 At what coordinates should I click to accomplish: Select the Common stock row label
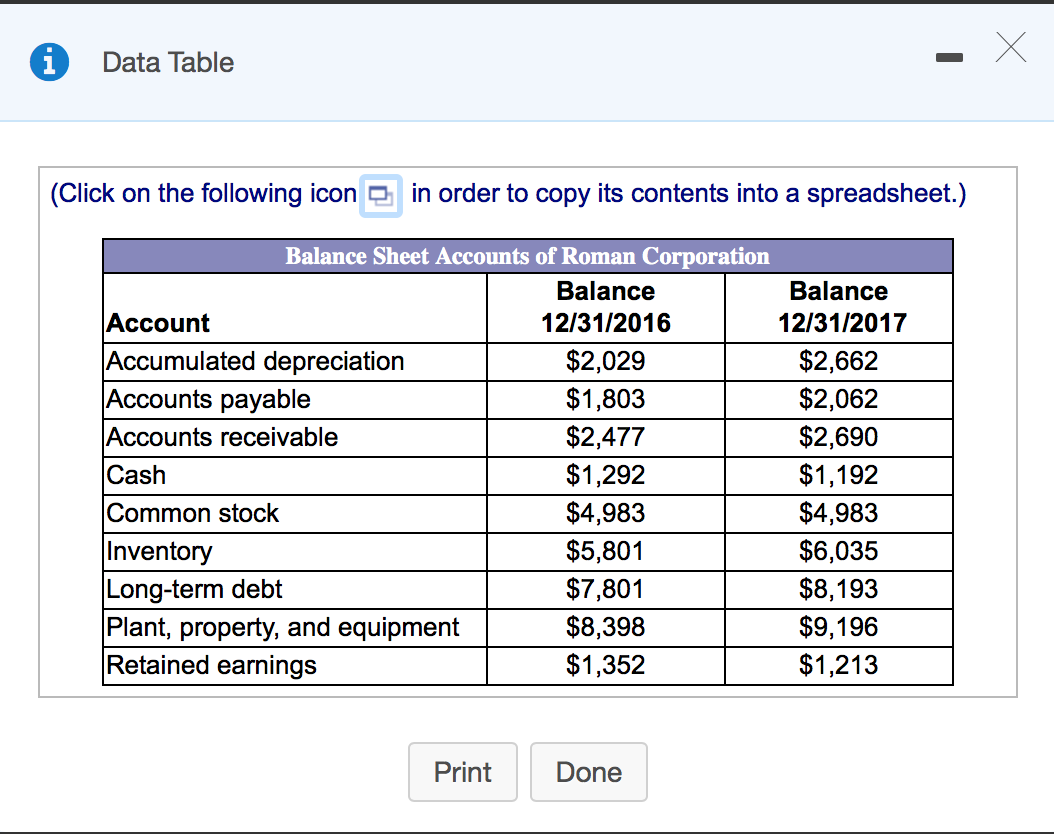coord(192,513)
